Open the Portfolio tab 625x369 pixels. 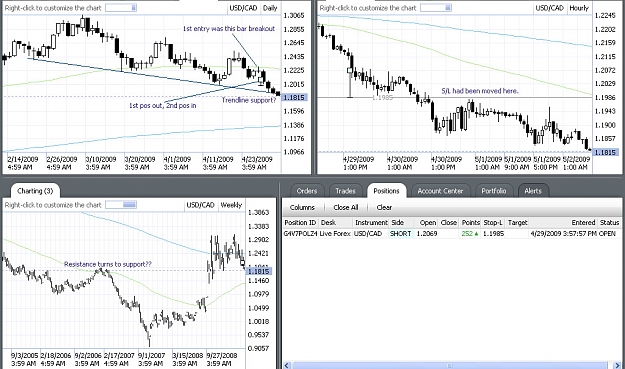tap(493, 191)
